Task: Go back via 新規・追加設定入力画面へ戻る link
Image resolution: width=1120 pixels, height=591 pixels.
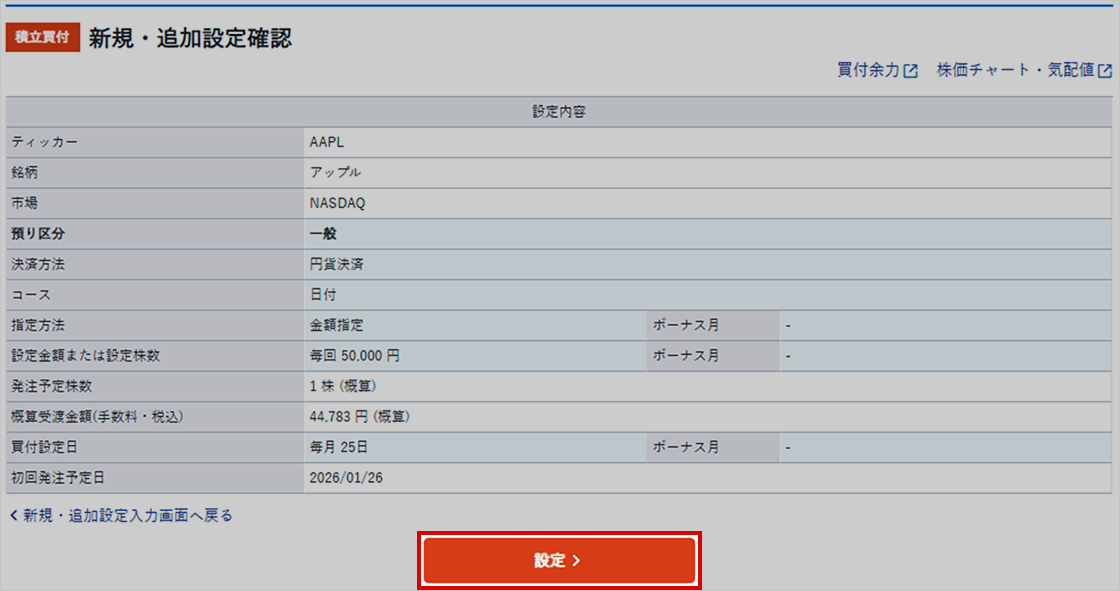Action: [127, 516]
